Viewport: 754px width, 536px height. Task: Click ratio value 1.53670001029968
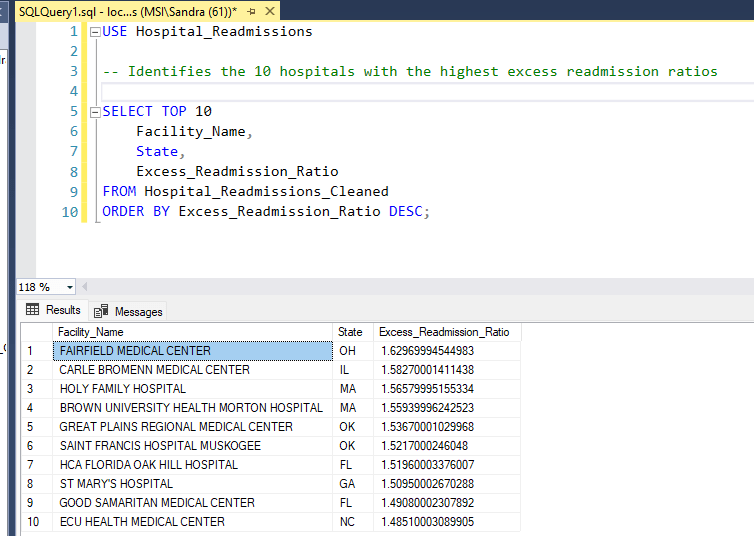click(x=447, y=427)
